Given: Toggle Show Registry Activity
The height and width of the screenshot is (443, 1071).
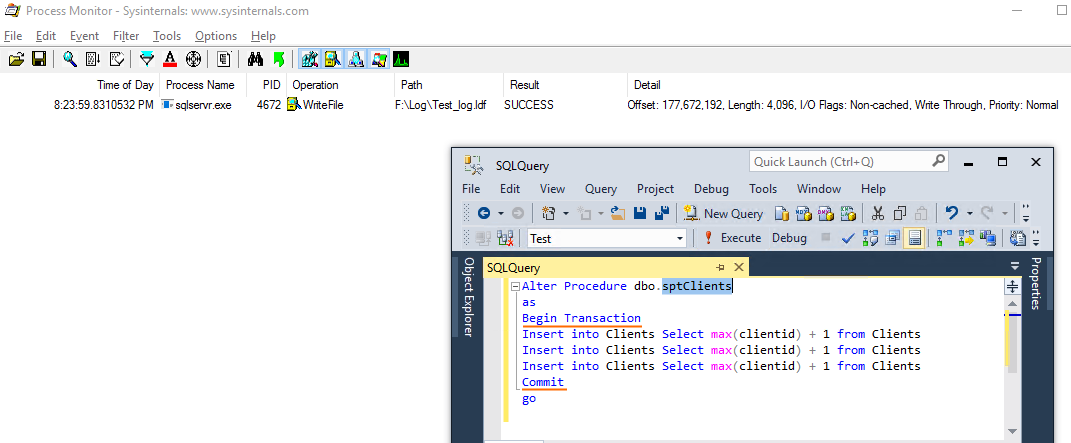Looking at the screenshot, I should coord(309,59).
